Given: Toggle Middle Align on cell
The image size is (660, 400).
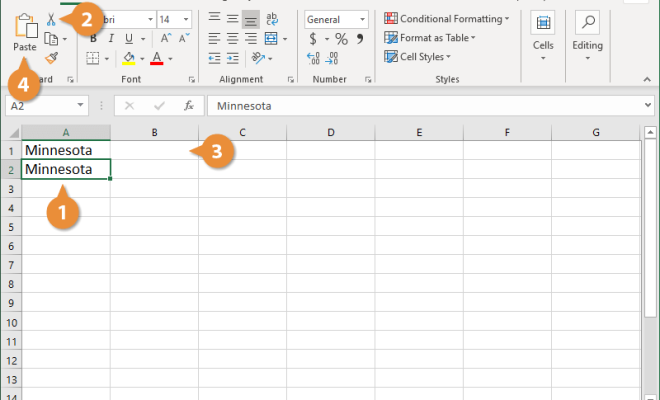Looking at the screenshot, I should (232, 19).
